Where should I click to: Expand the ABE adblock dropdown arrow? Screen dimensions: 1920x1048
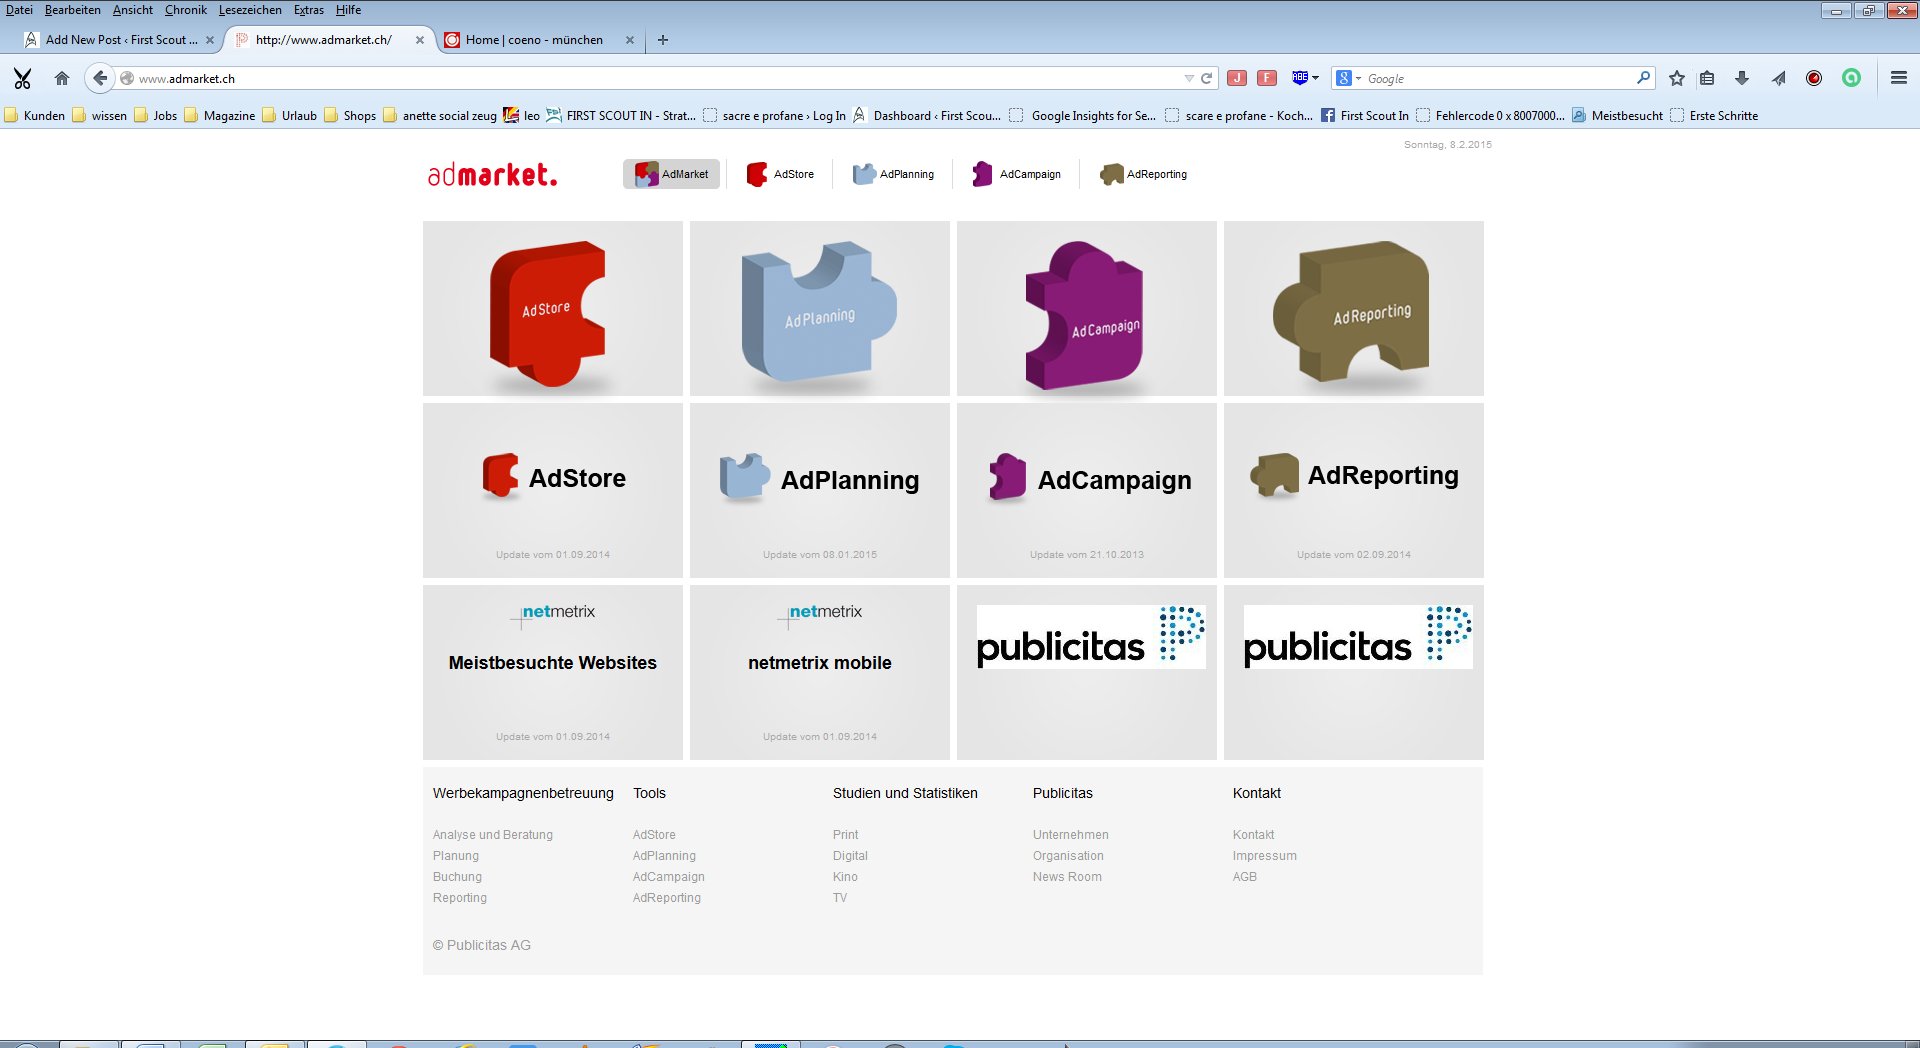[x=1315, y=78]
